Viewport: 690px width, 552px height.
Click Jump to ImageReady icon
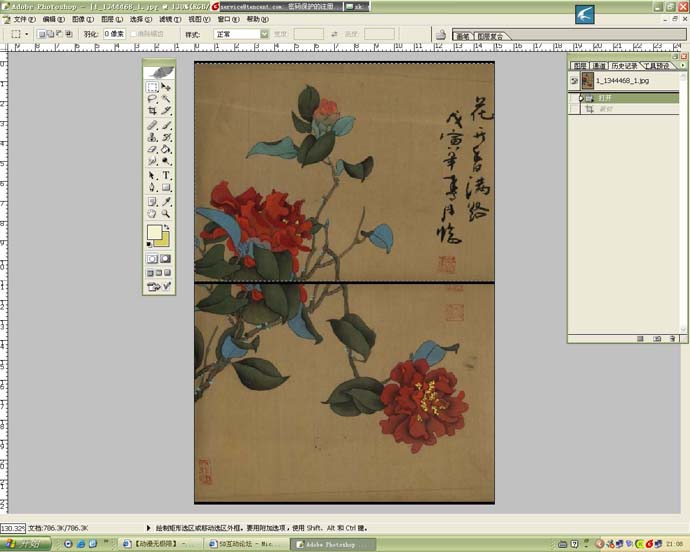coord(159,287)
